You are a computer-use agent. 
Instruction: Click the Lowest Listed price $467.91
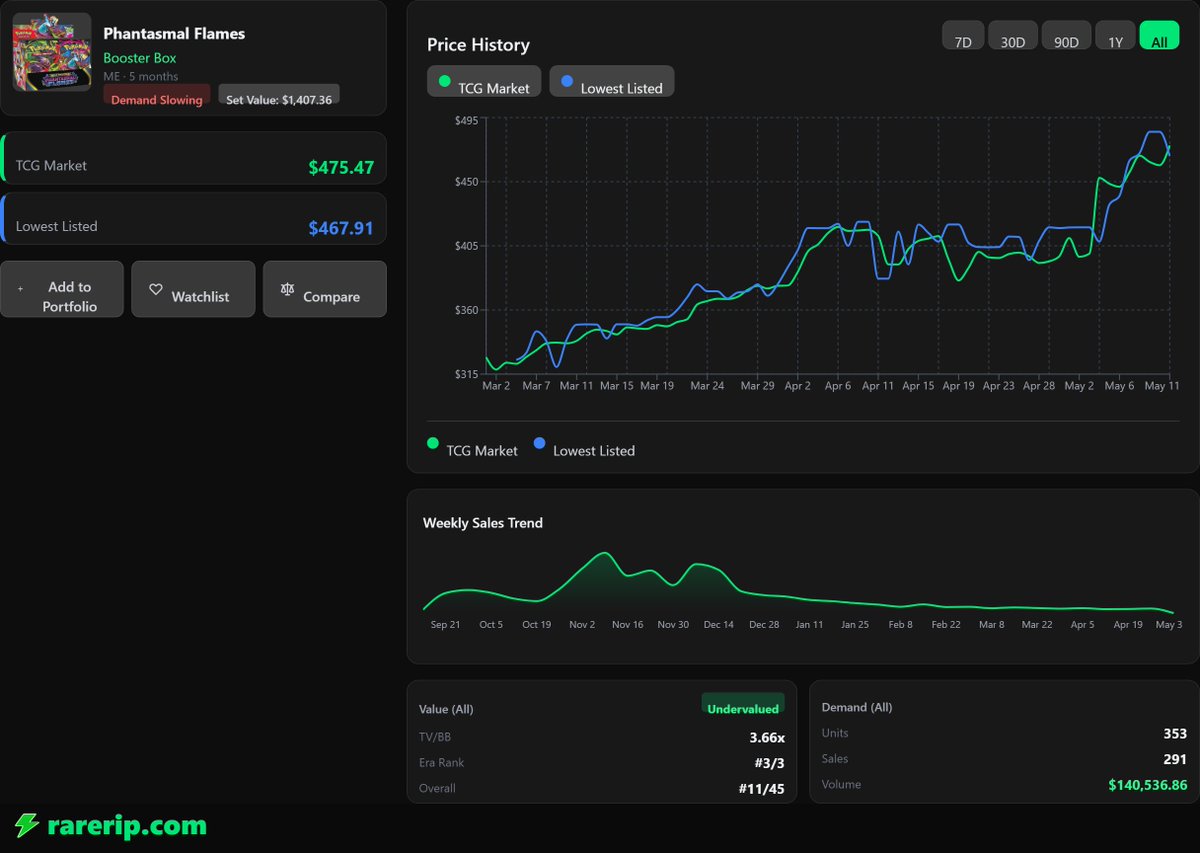(341, 228)
